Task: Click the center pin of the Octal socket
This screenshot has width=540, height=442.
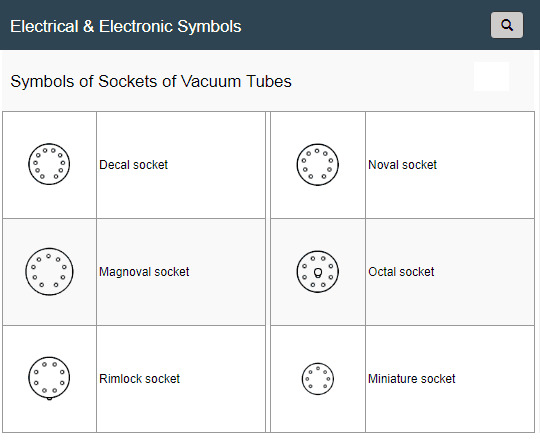Action: [318, 273]
